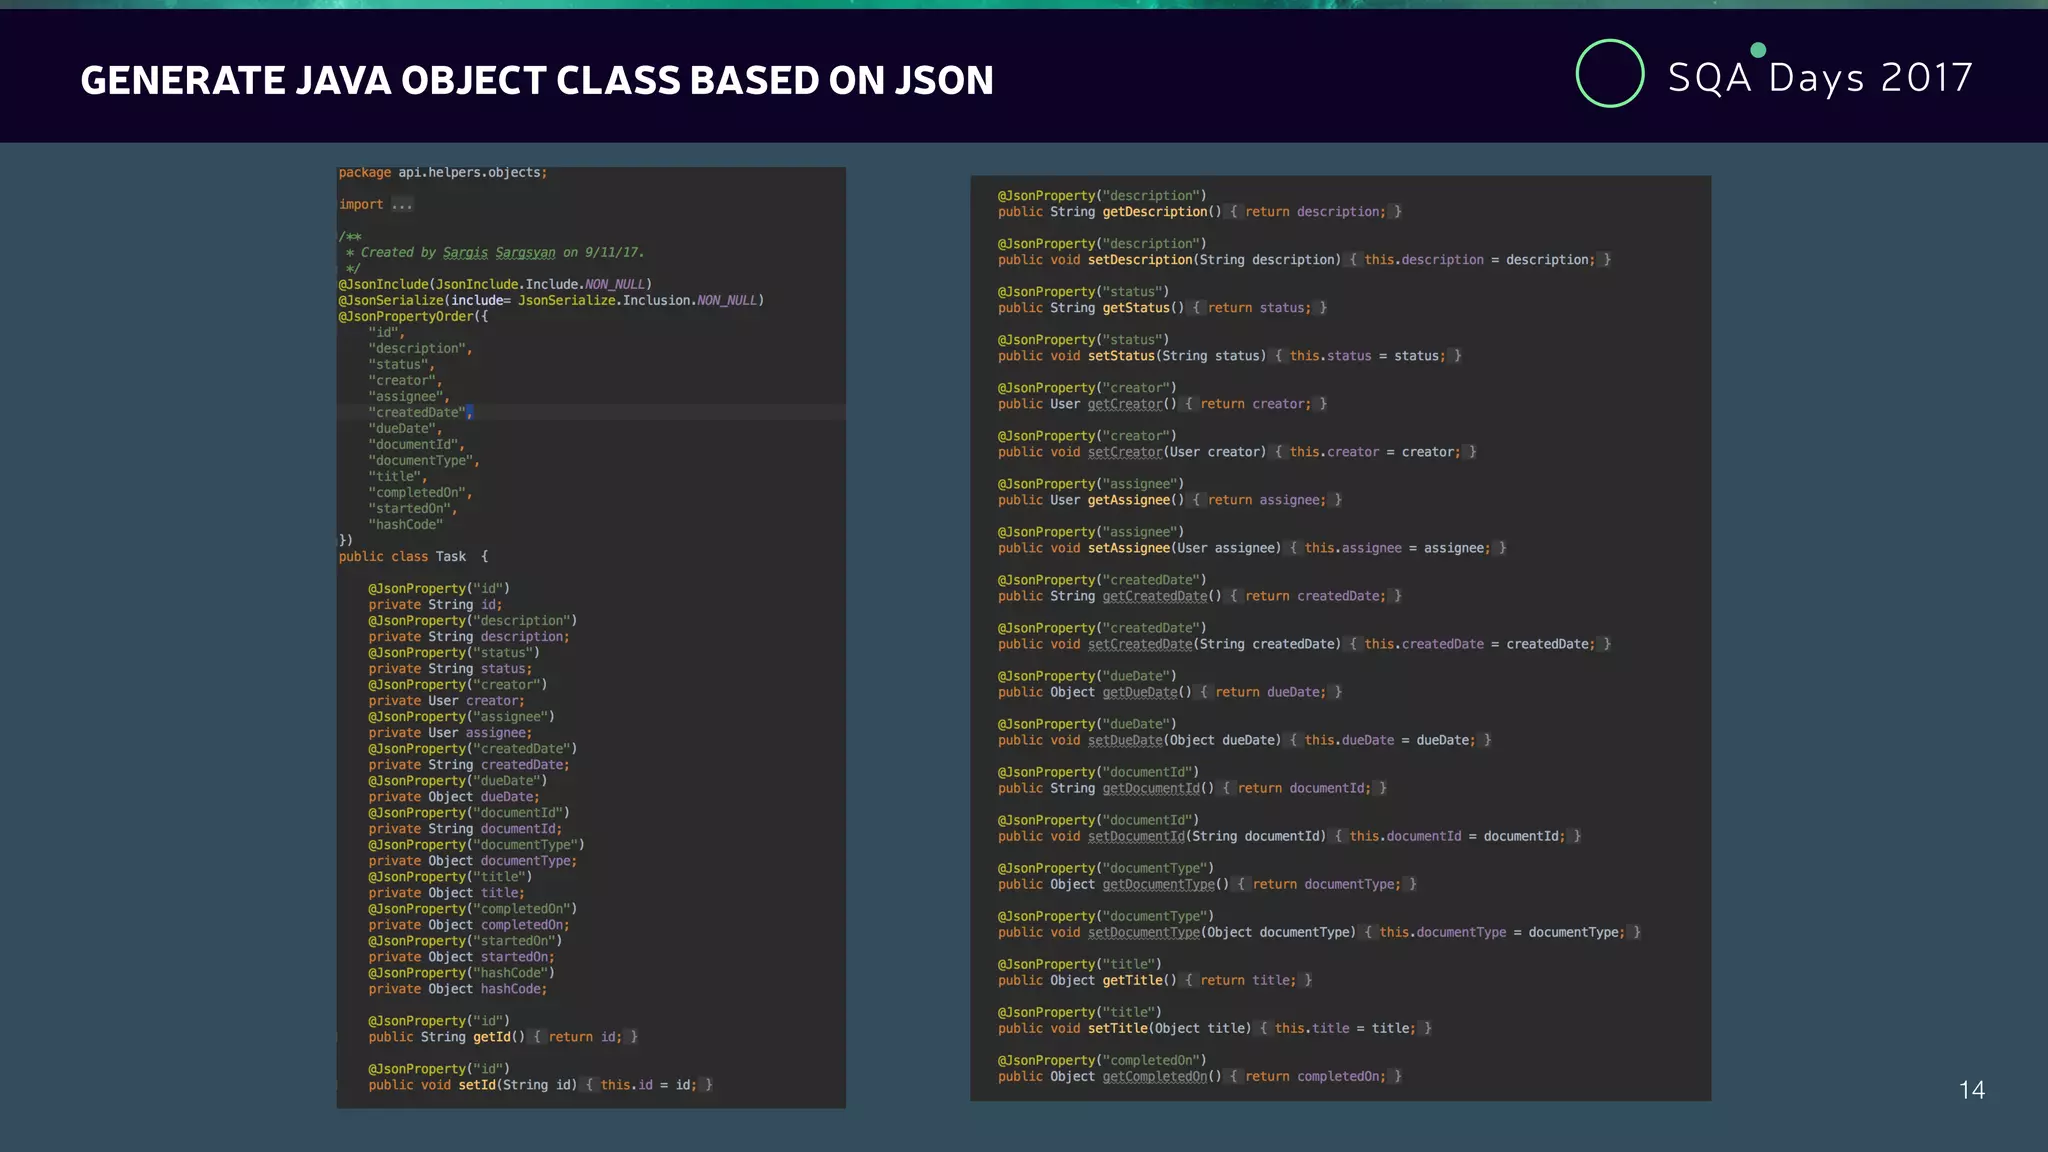
Task: Click the 'private String description;' field
Action: coord(469,637)
